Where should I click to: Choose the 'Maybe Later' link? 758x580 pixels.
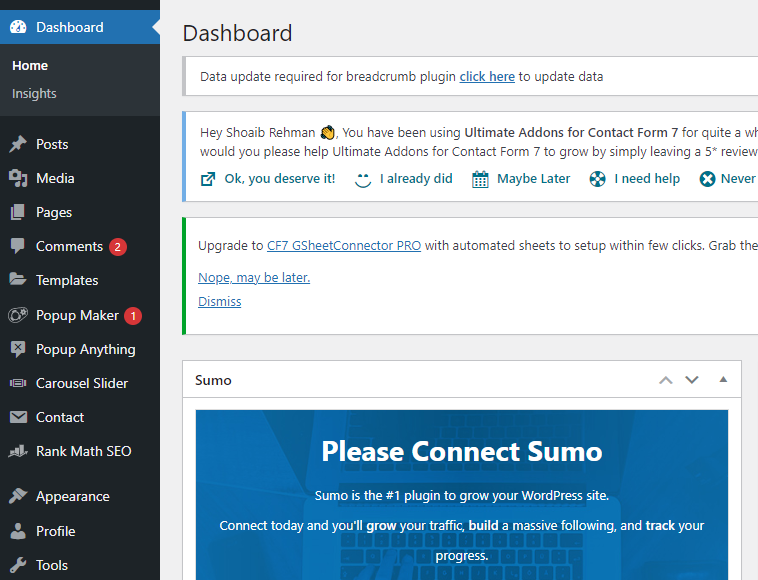click(x=534, y=178)
